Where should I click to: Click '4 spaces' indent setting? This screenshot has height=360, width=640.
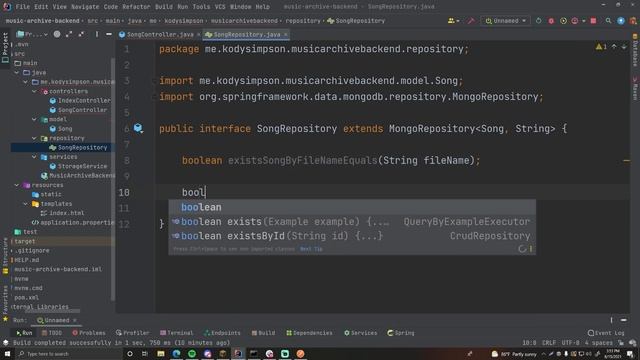(599, 343)
